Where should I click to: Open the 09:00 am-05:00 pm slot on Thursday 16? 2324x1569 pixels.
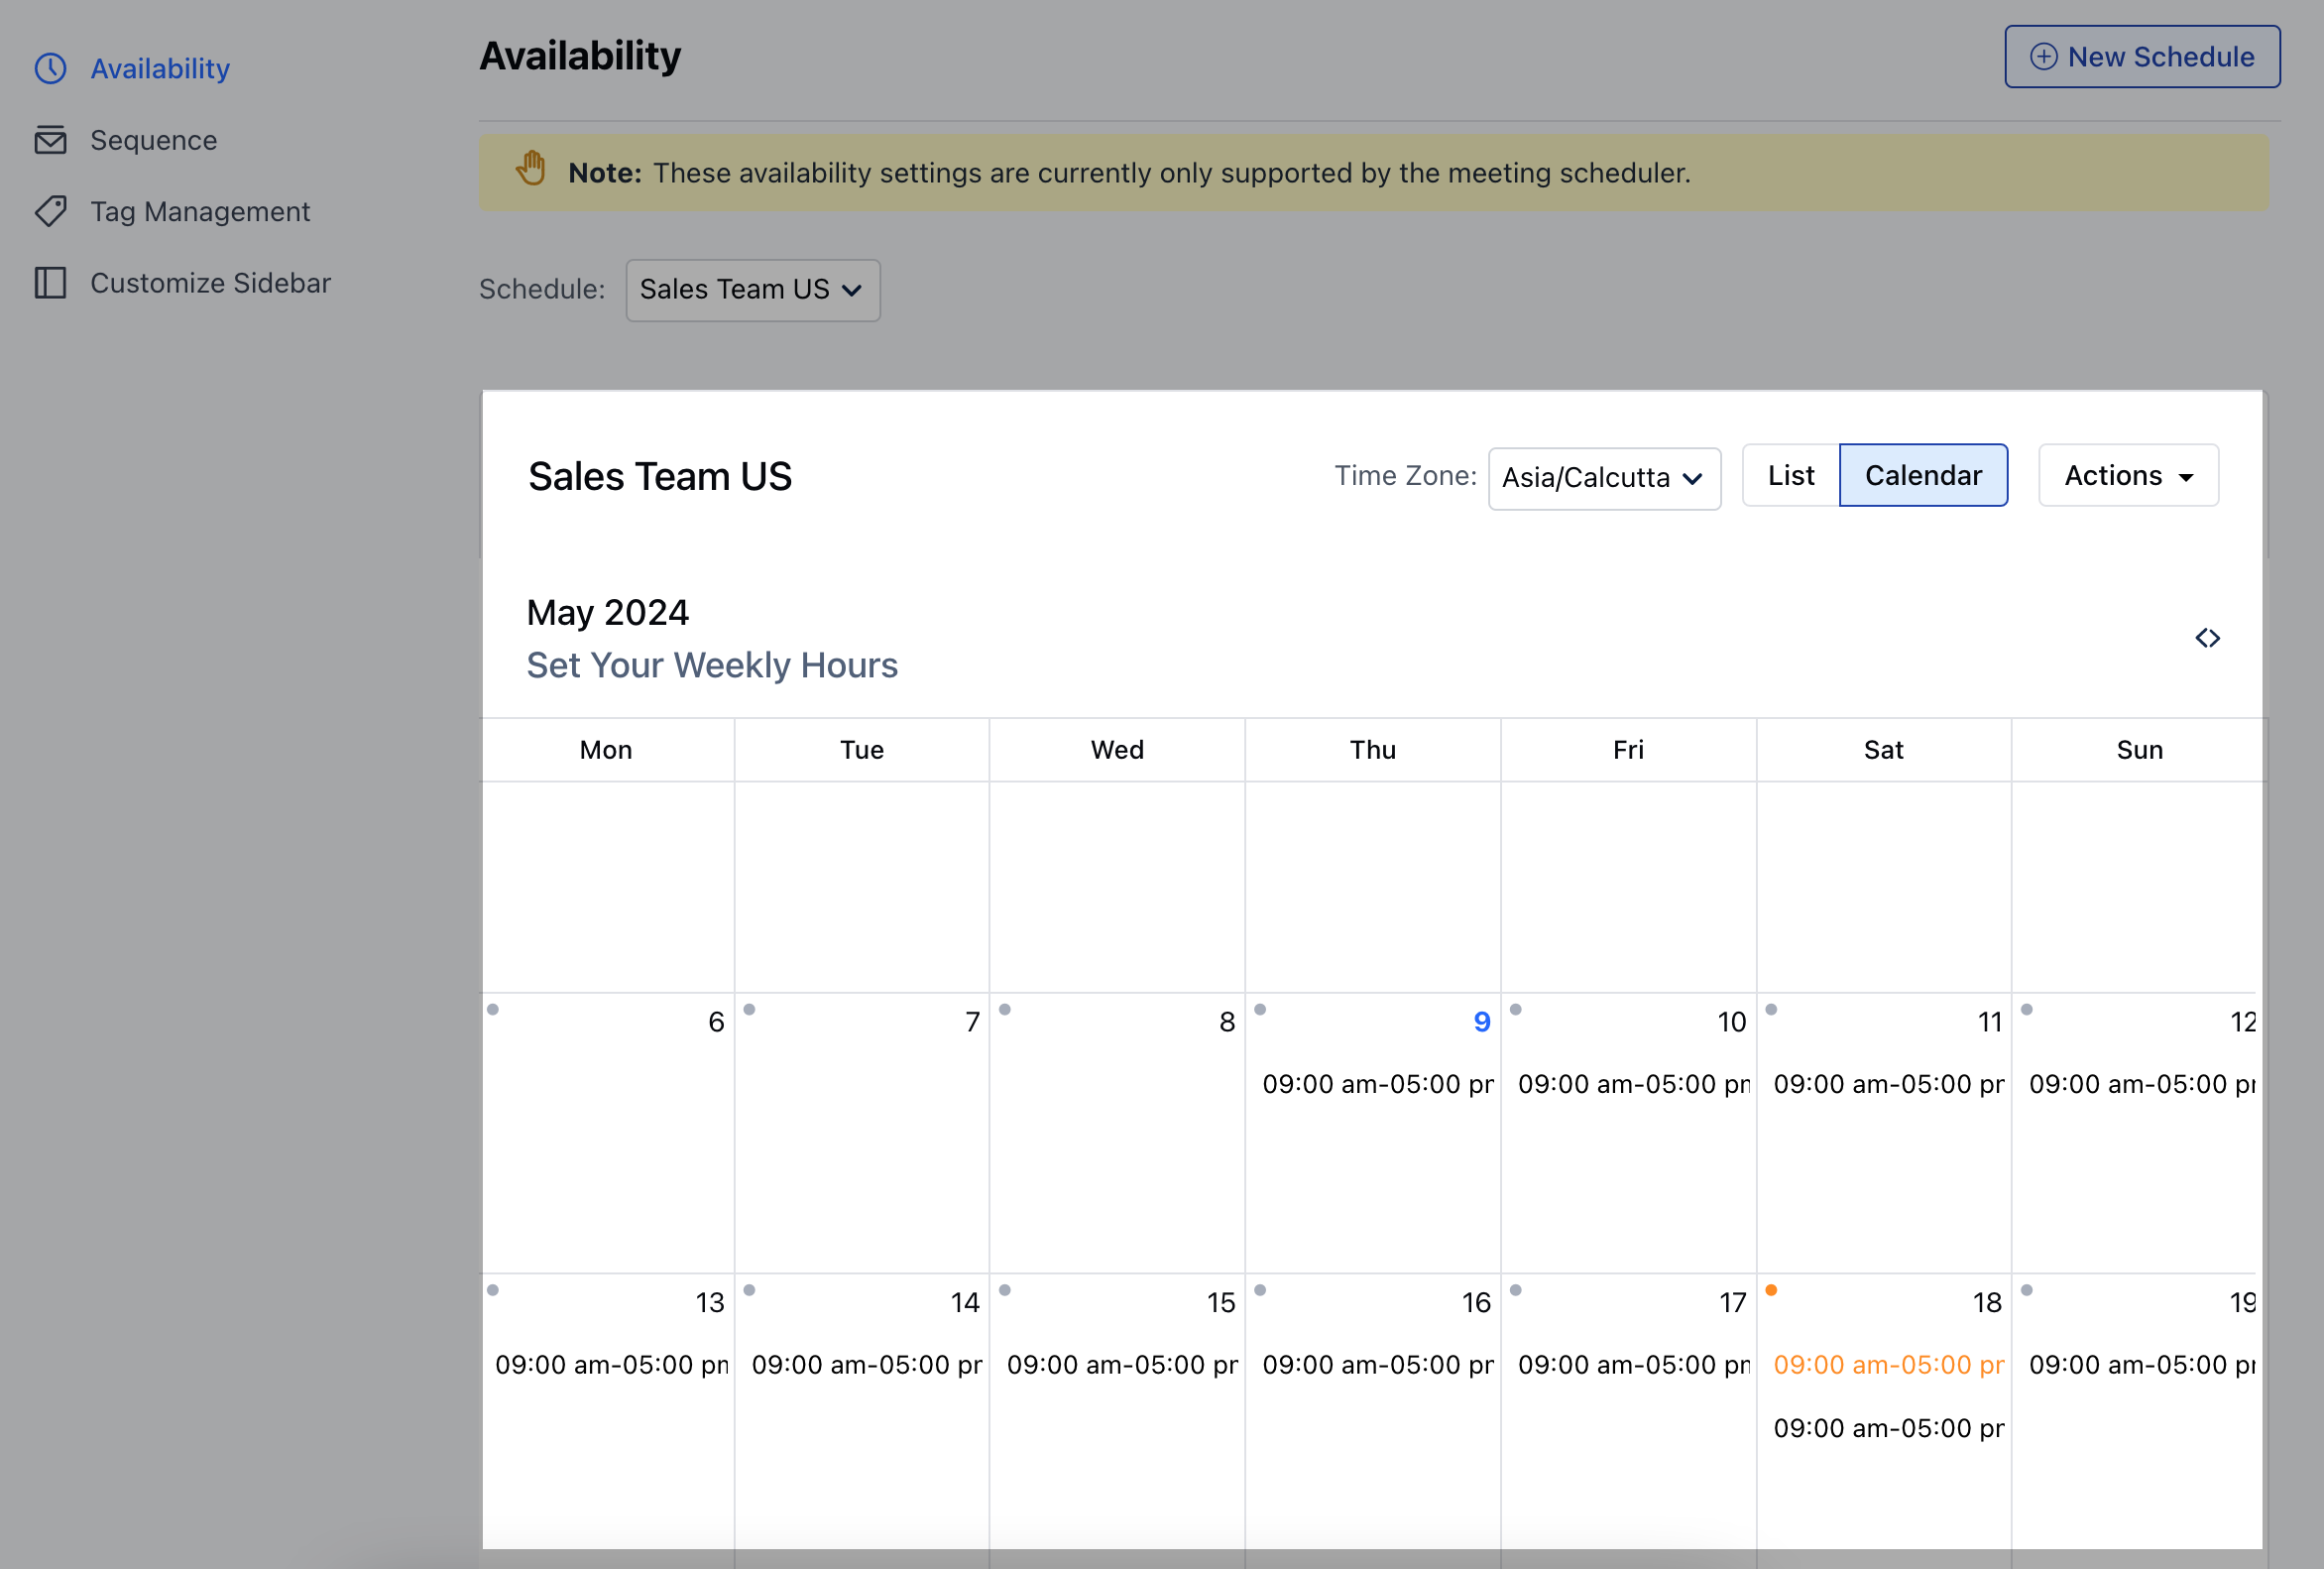click(x=1378, y=1365)
